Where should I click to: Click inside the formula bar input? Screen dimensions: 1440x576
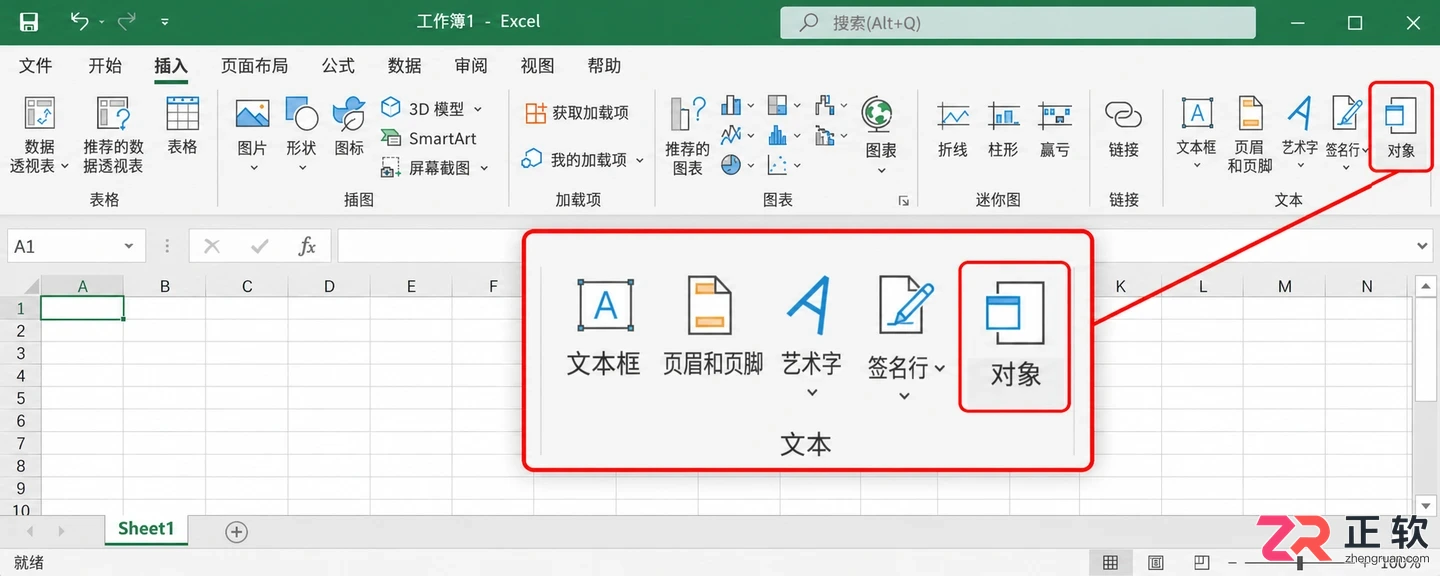pyautogui.click(x=872, y=246)
